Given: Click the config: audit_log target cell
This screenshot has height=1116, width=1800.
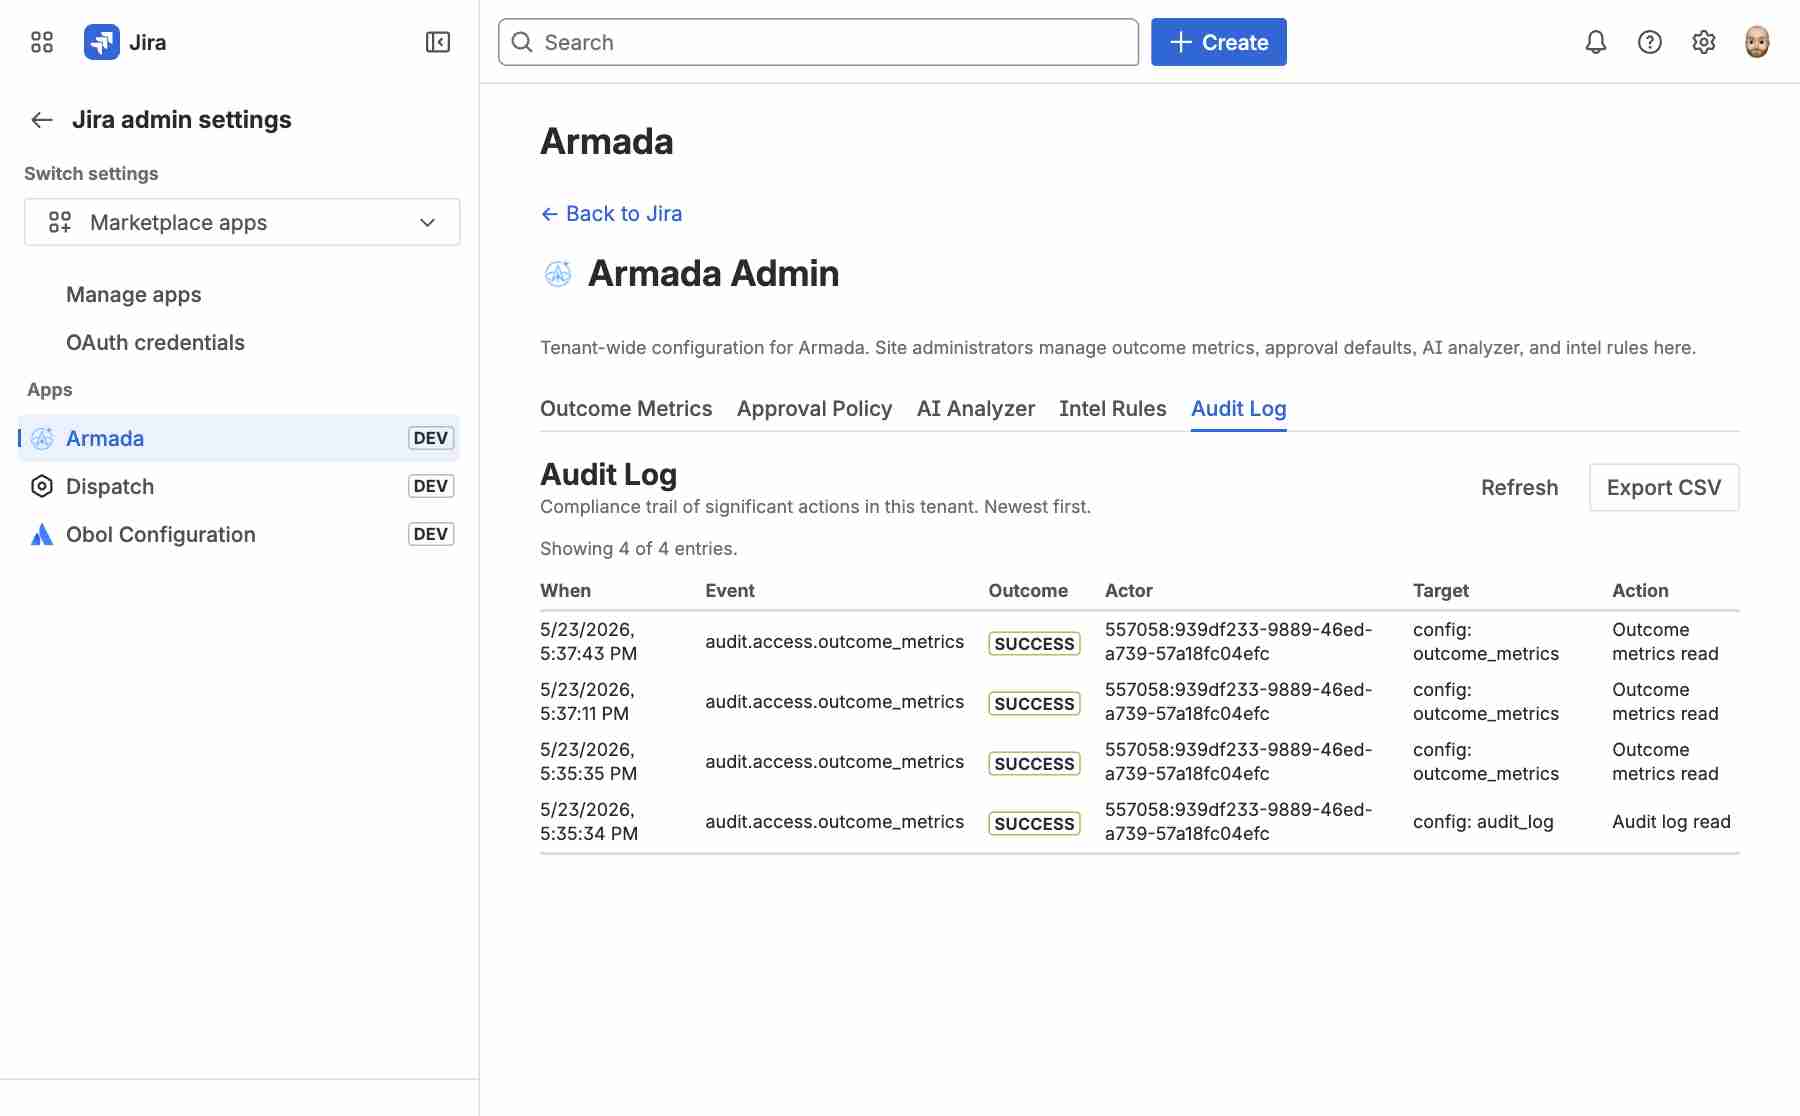Looking at the screenshot, I should pyautogui.click(x=1483, y=821).
